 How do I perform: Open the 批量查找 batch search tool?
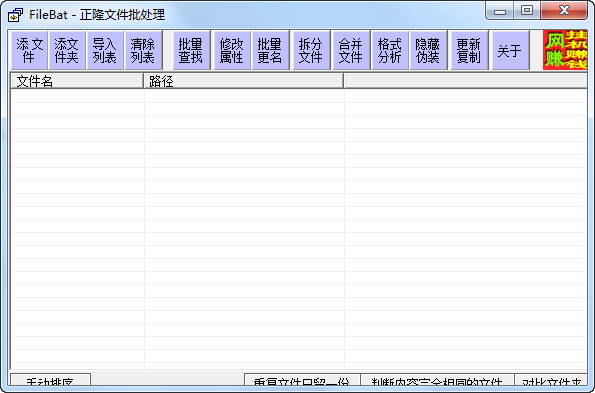coord(191,50)
